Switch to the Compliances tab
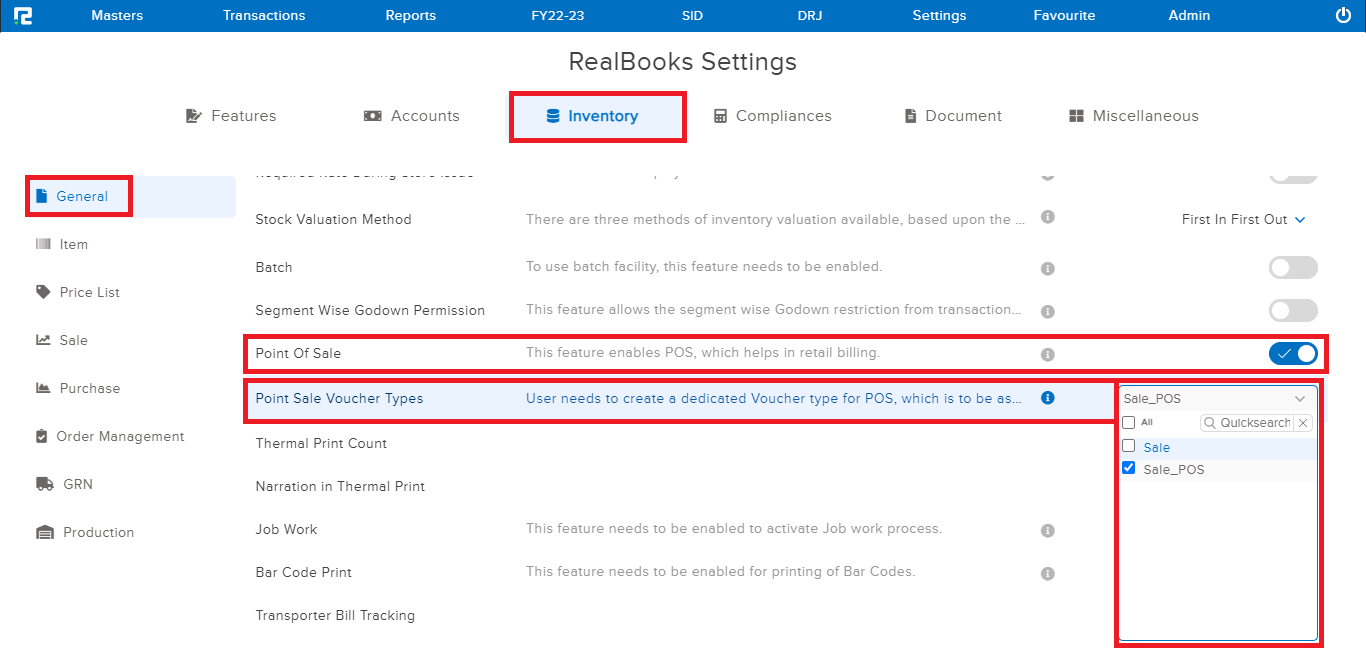Screen dimensions: 1366x657 pyautogui.click(x=772, y=116)
